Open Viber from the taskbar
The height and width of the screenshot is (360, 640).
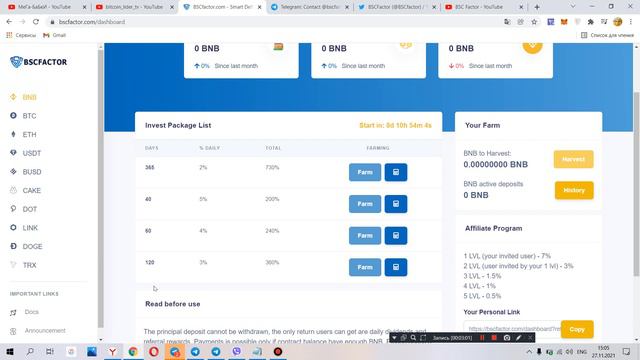(236, 351)
